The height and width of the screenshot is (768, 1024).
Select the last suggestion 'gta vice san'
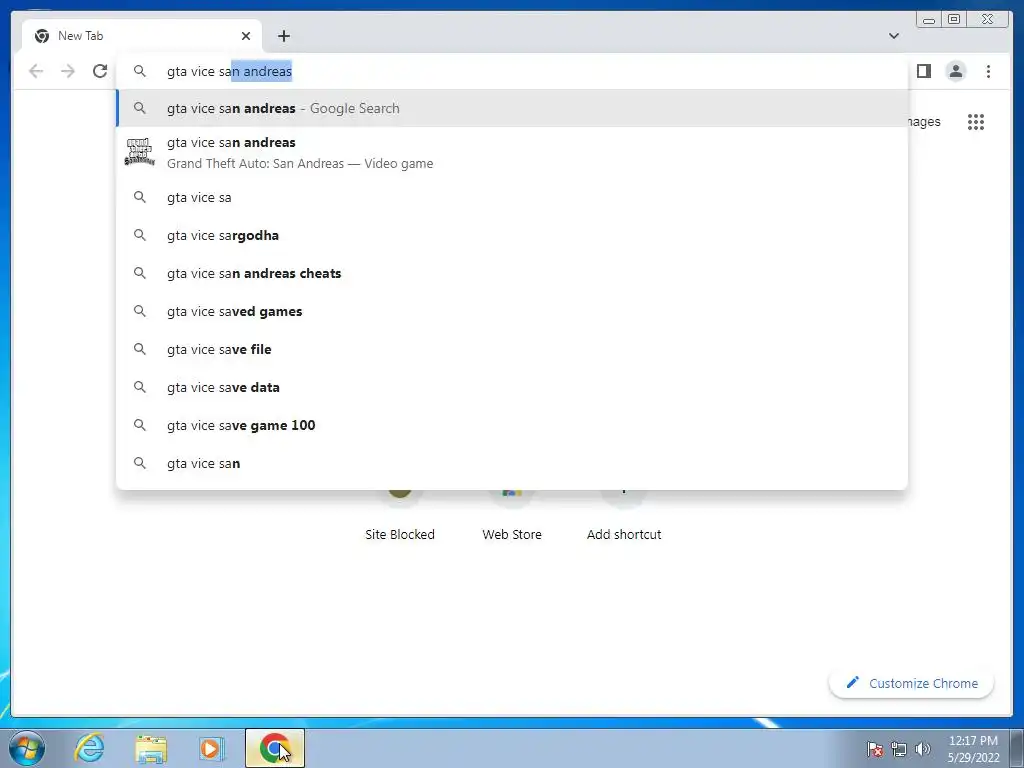[x=512, y=463]
